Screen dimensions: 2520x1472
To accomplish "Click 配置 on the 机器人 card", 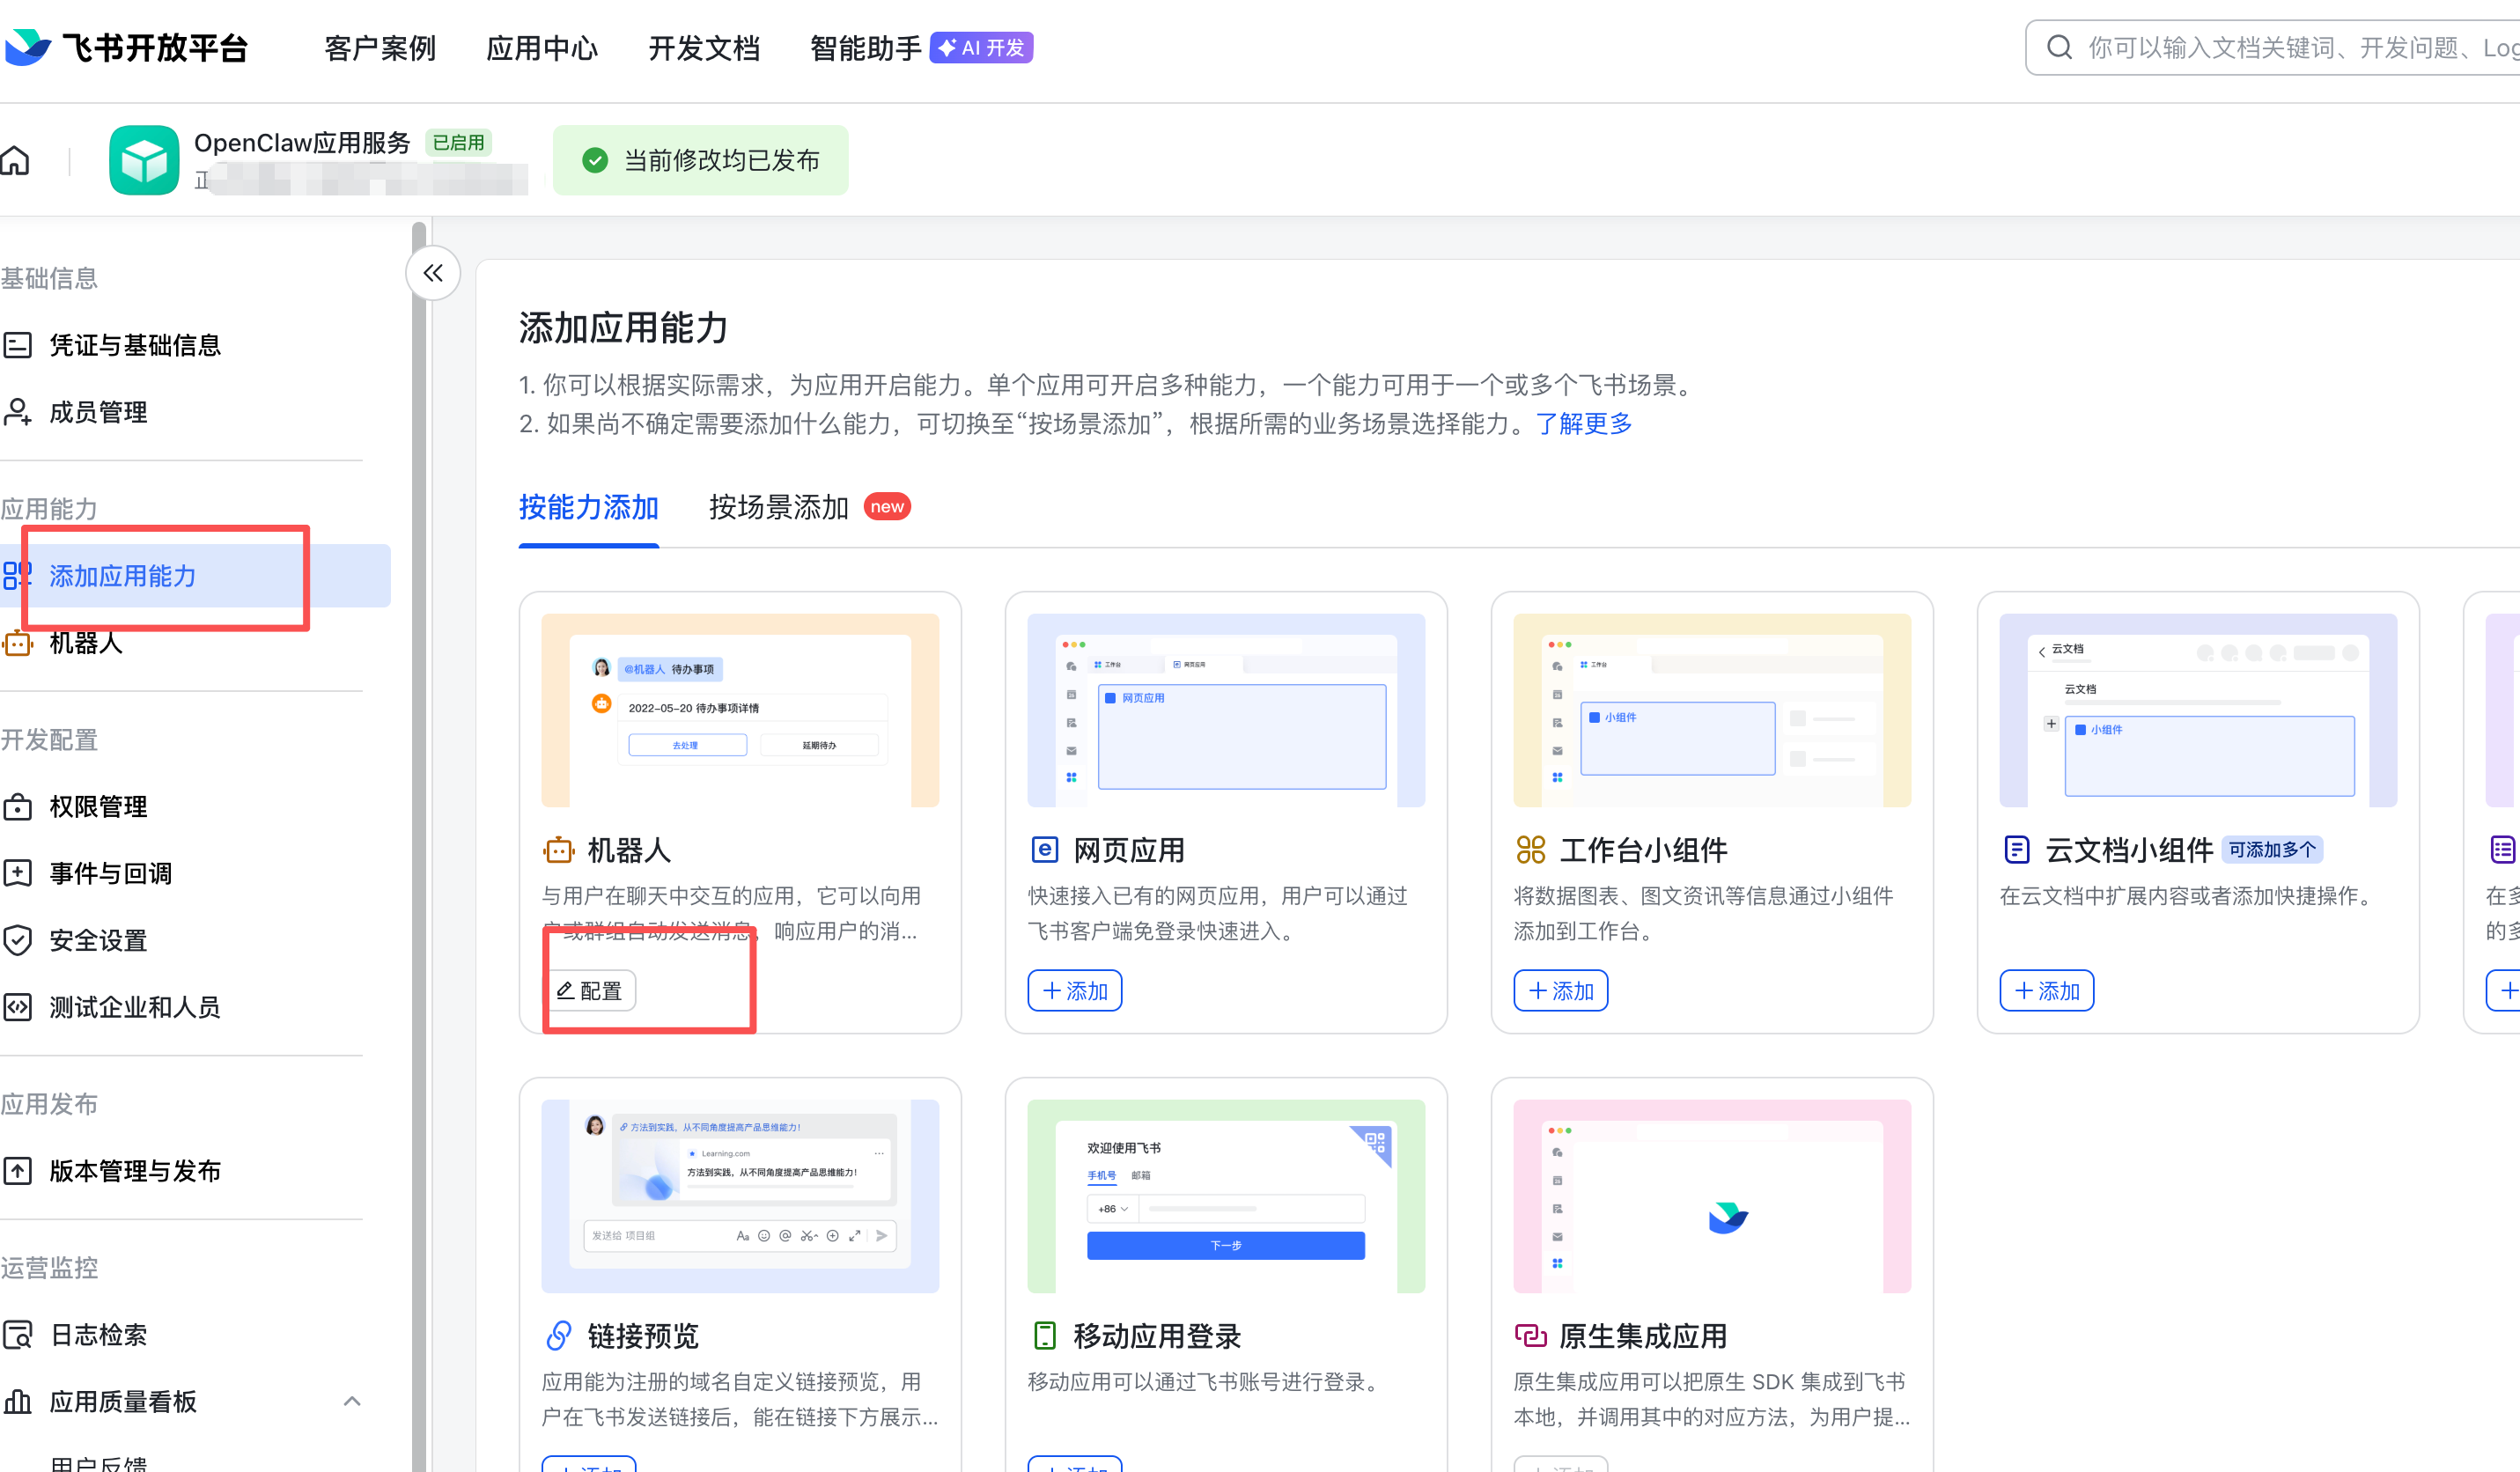I will pyautogui.click(x=590, y=990).
